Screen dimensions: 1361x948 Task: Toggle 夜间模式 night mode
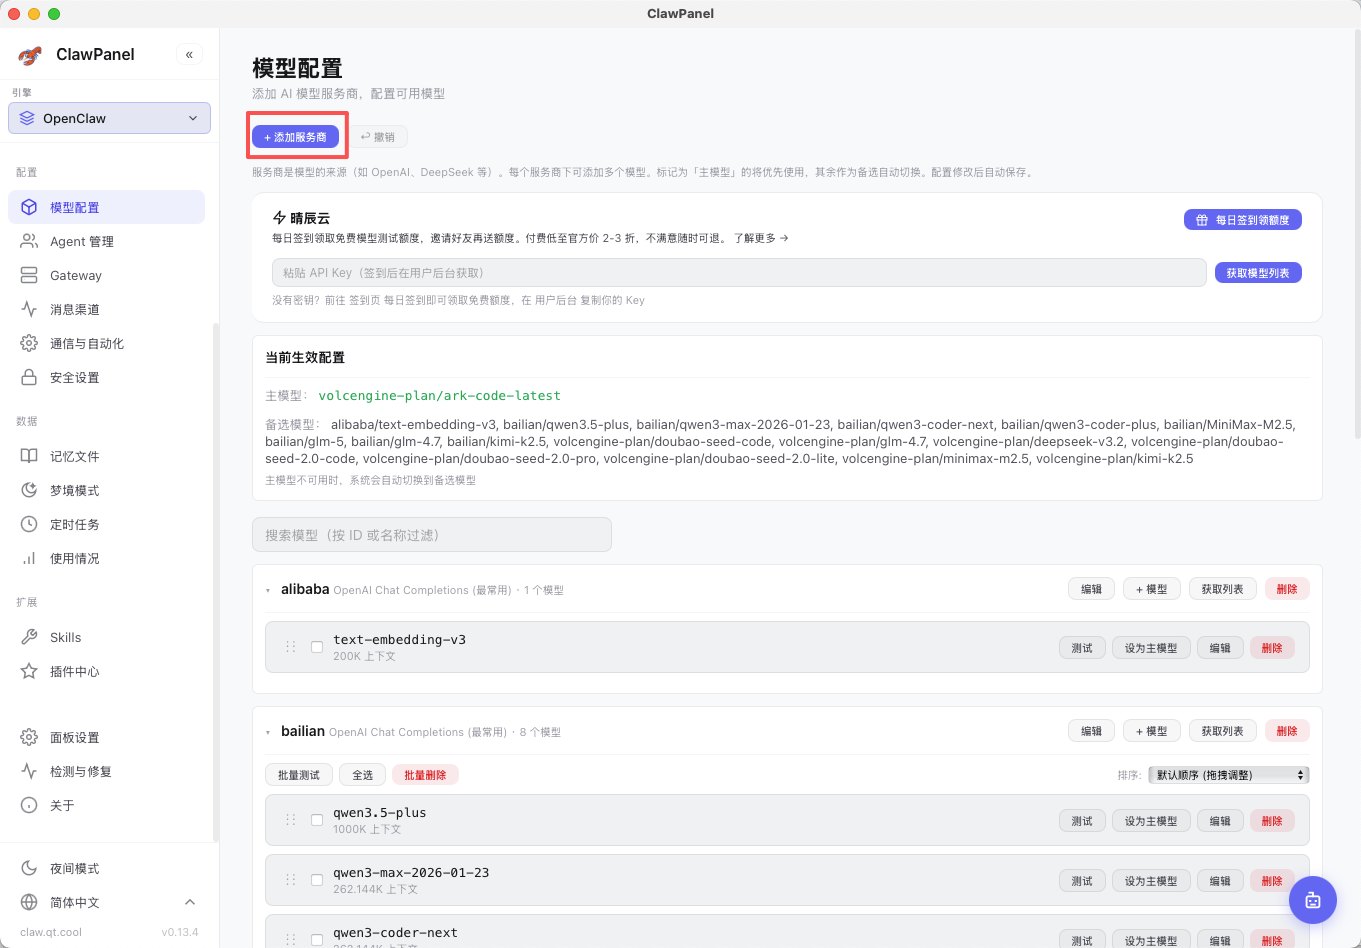75,869
